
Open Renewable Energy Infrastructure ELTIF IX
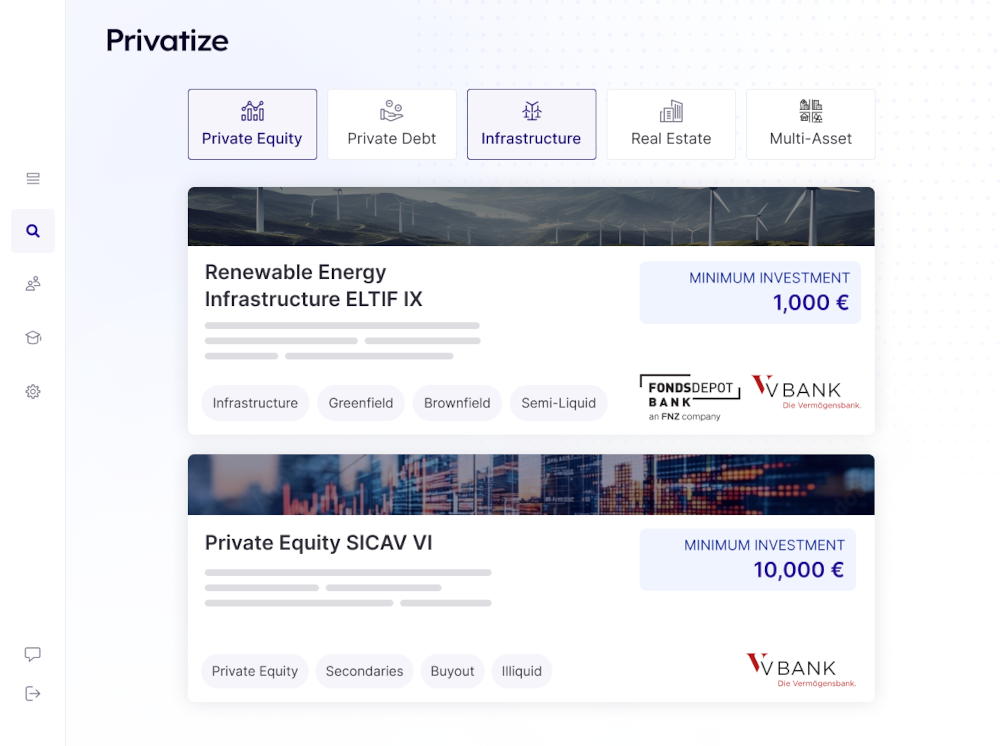pos(313,286)
